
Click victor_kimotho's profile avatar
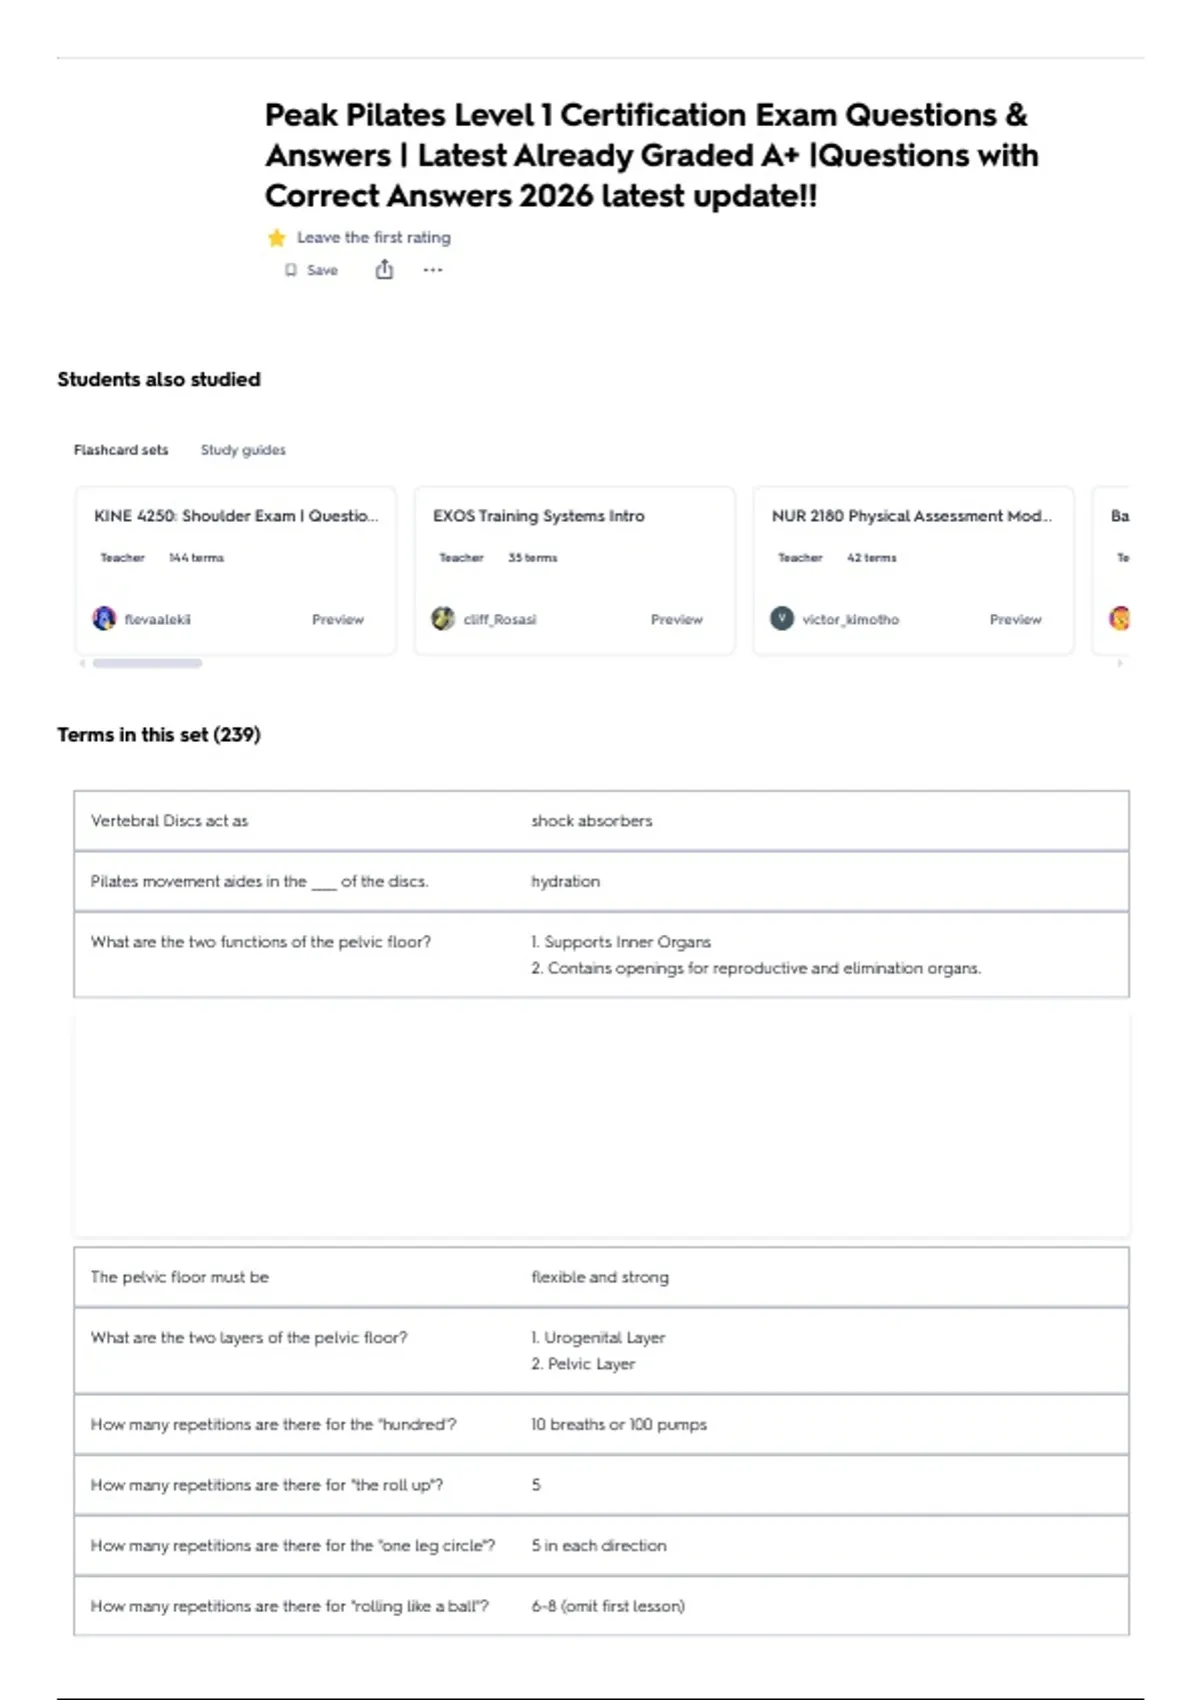[x=782, y=619]
